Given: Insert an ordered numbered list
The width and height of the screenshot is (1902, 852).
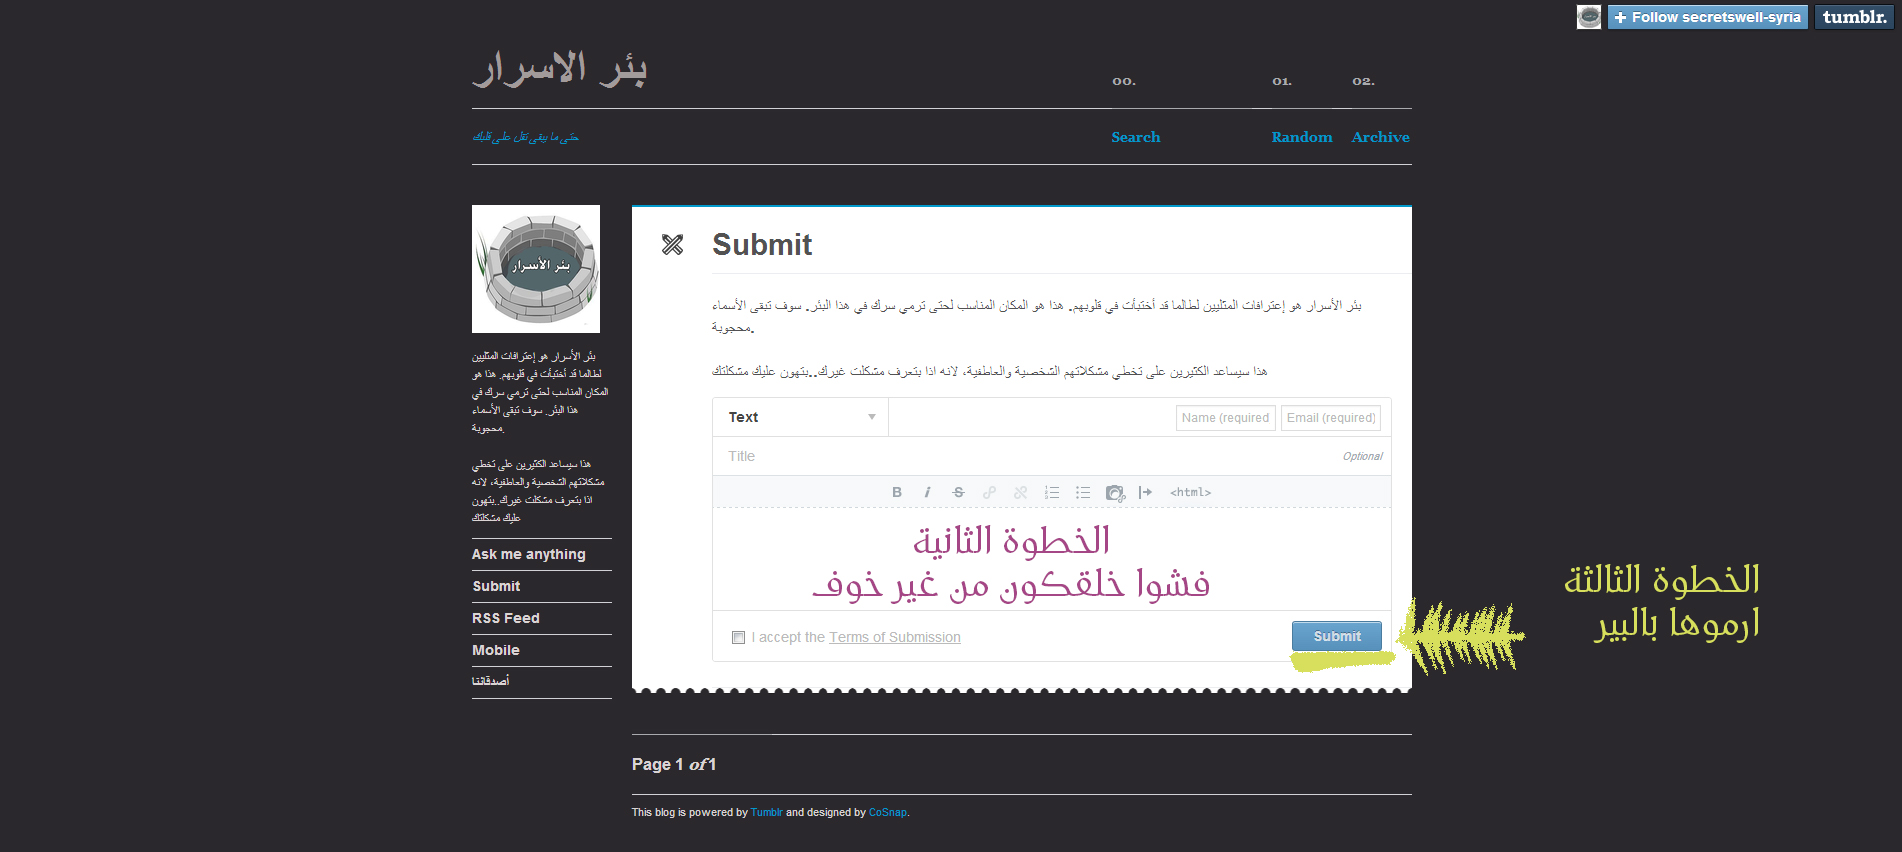Looking at the screenshot, I should pos(1051,492).
